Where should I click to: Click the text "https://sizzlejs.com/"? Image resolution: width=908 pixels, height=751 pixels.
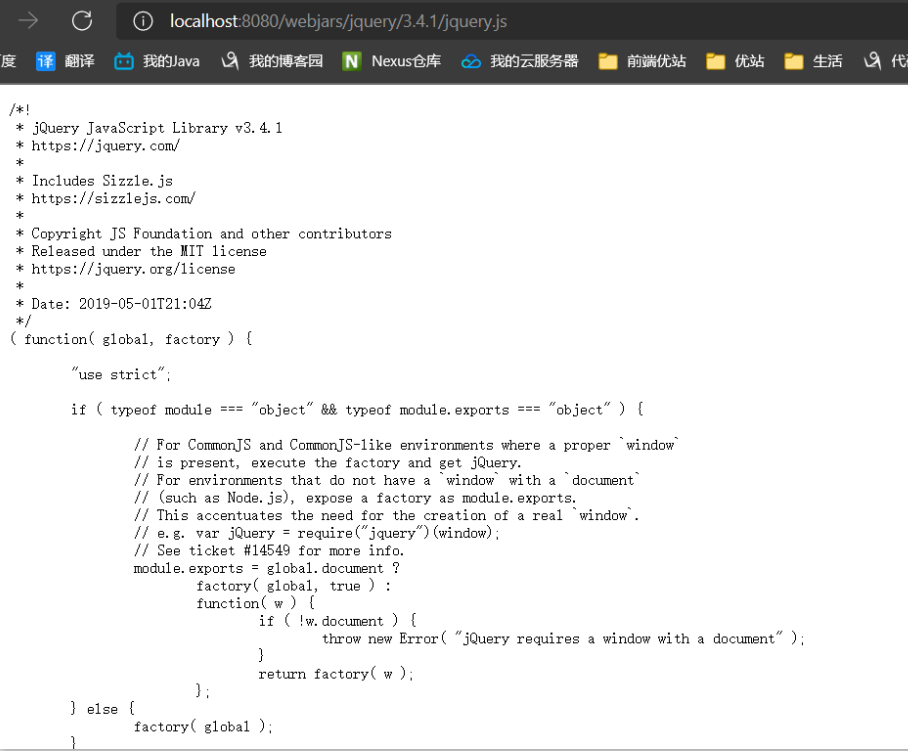[114, 199]
